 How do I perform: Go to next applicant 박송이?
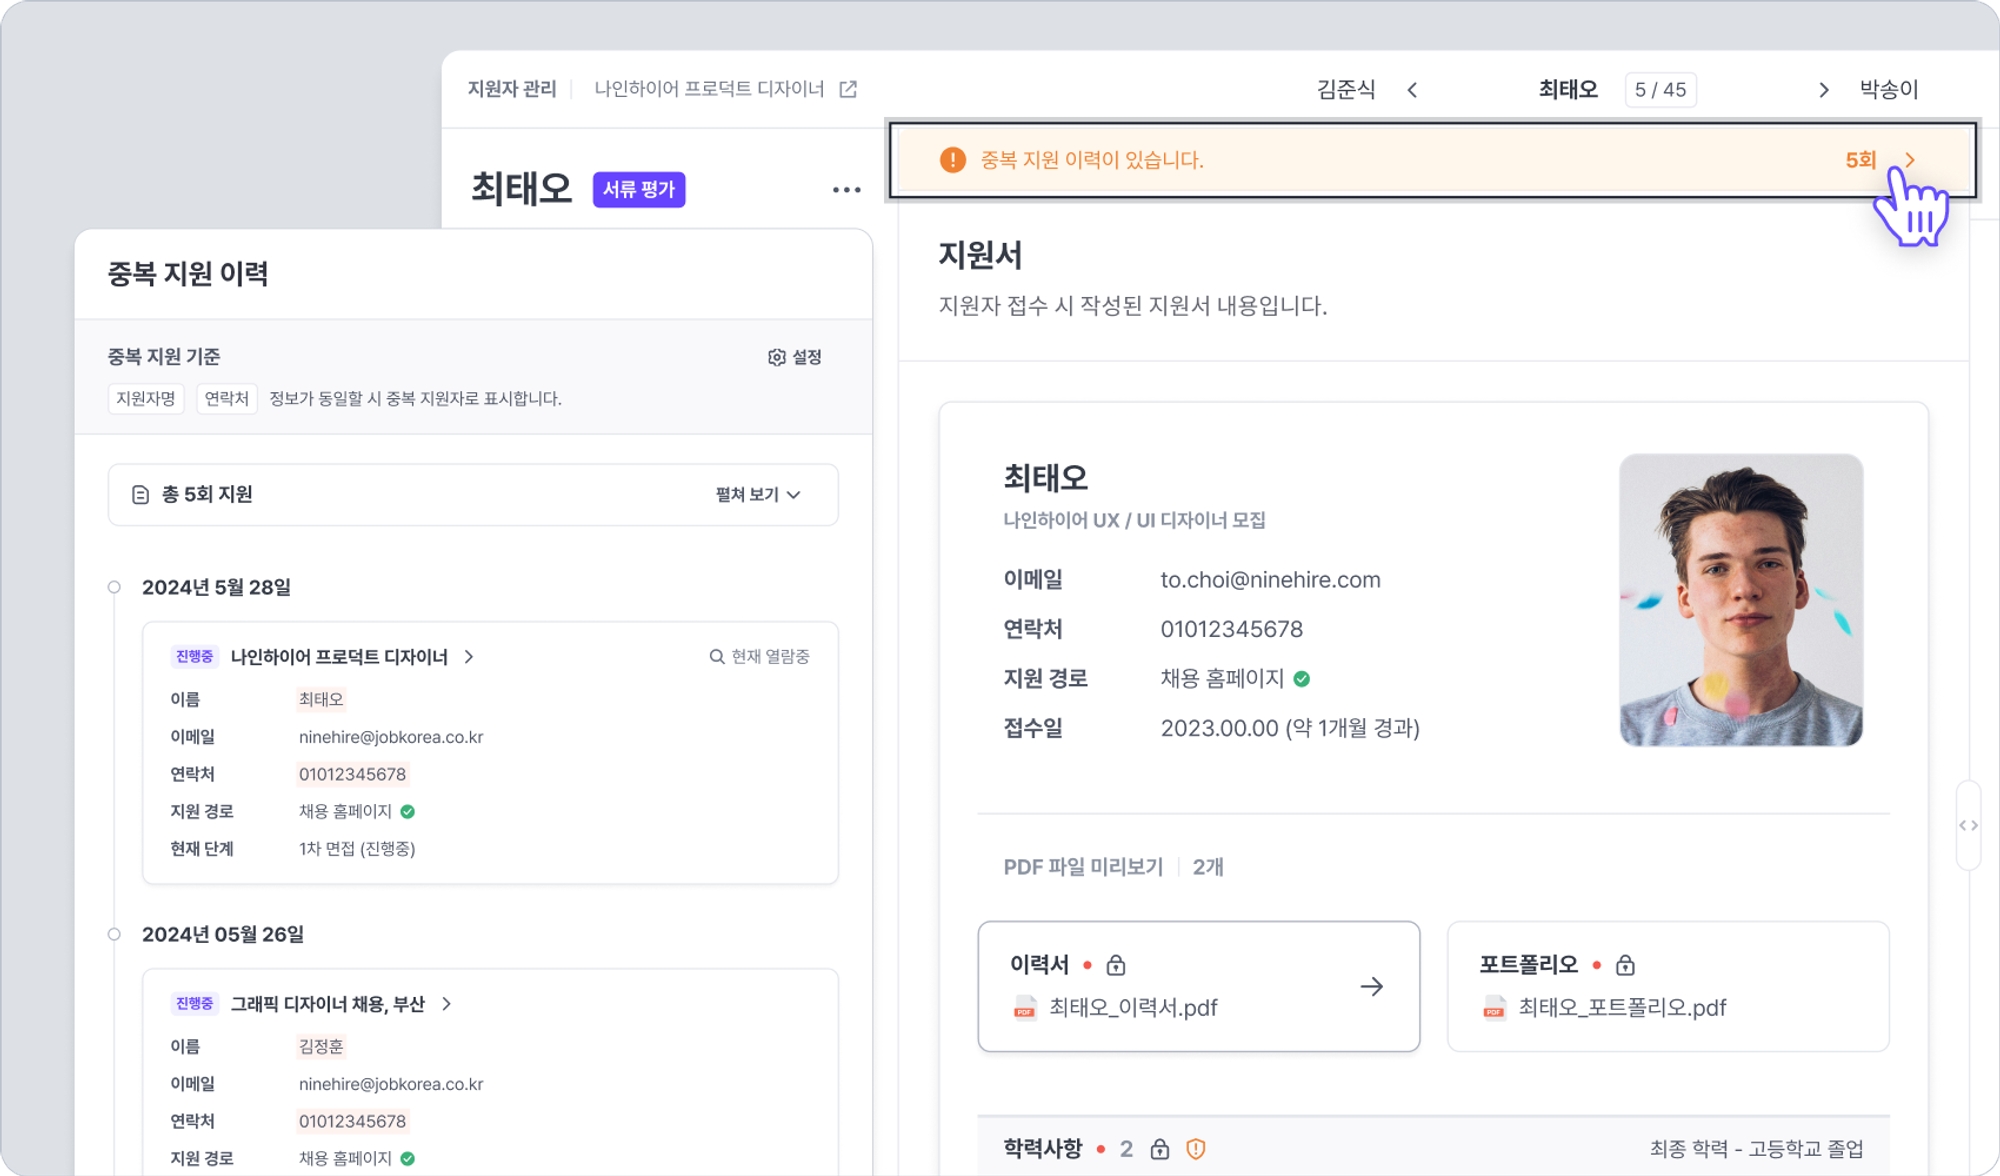(x=1889, y=90)
